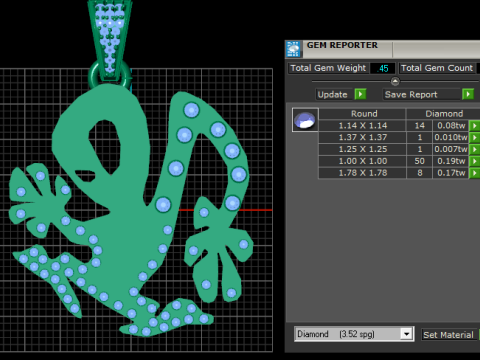Click the Set Material button
Viewport: 480px width, 360px height.
(x=448, y=334)
